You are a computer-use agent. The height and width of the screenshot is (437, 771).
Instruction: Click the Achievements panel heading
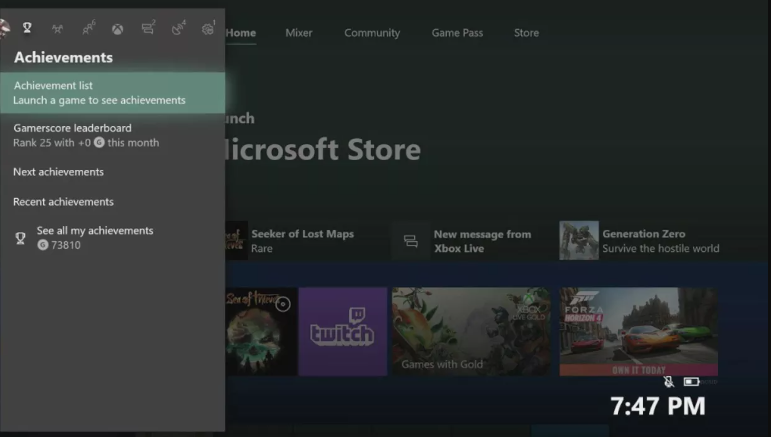(63, 58)
